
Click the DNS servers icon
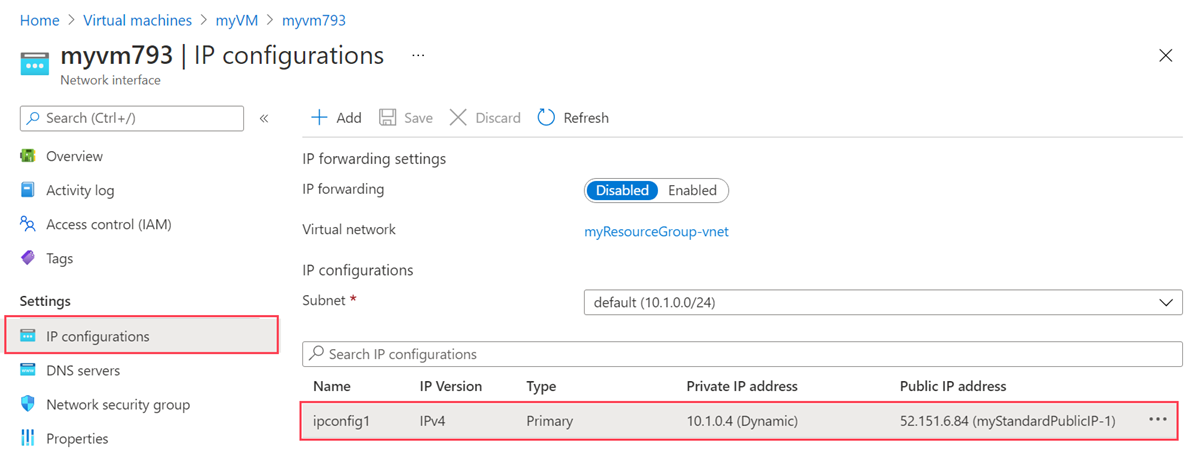tap(28, 370)
